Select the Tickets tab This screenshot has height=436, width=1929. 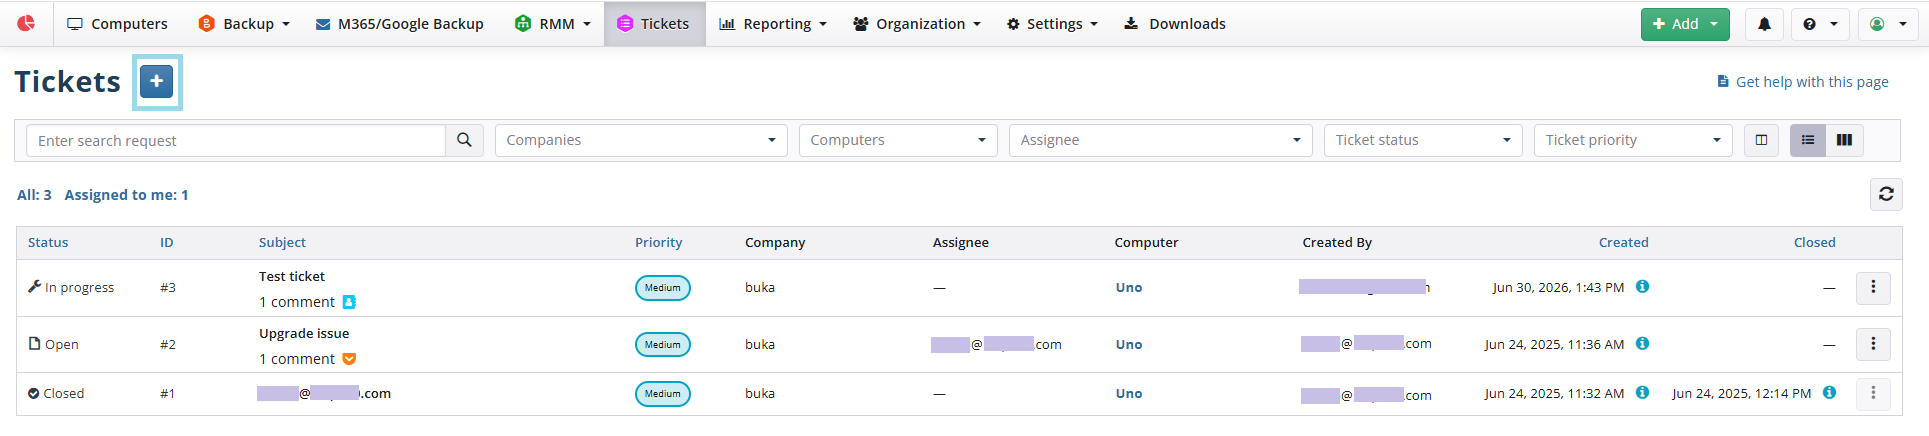654,24
